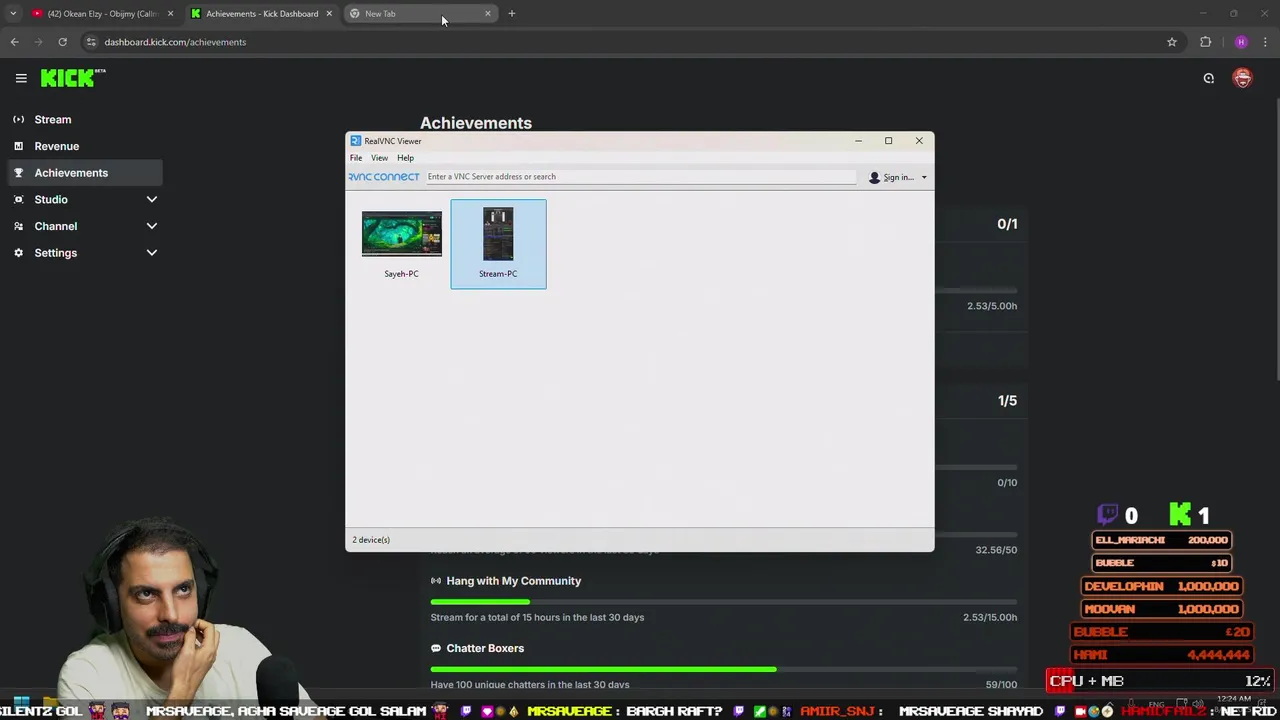The image size is (1280, 720).
Task: Maximize the RealVNC Viewer window
Action: click(888, 141)
